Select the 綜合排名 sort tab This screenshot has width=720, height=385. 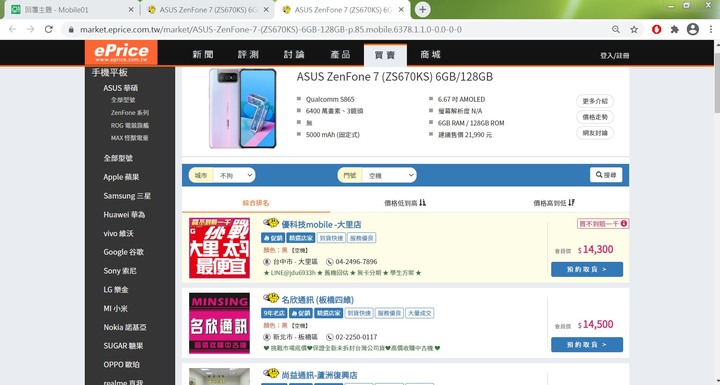[256, 203]
